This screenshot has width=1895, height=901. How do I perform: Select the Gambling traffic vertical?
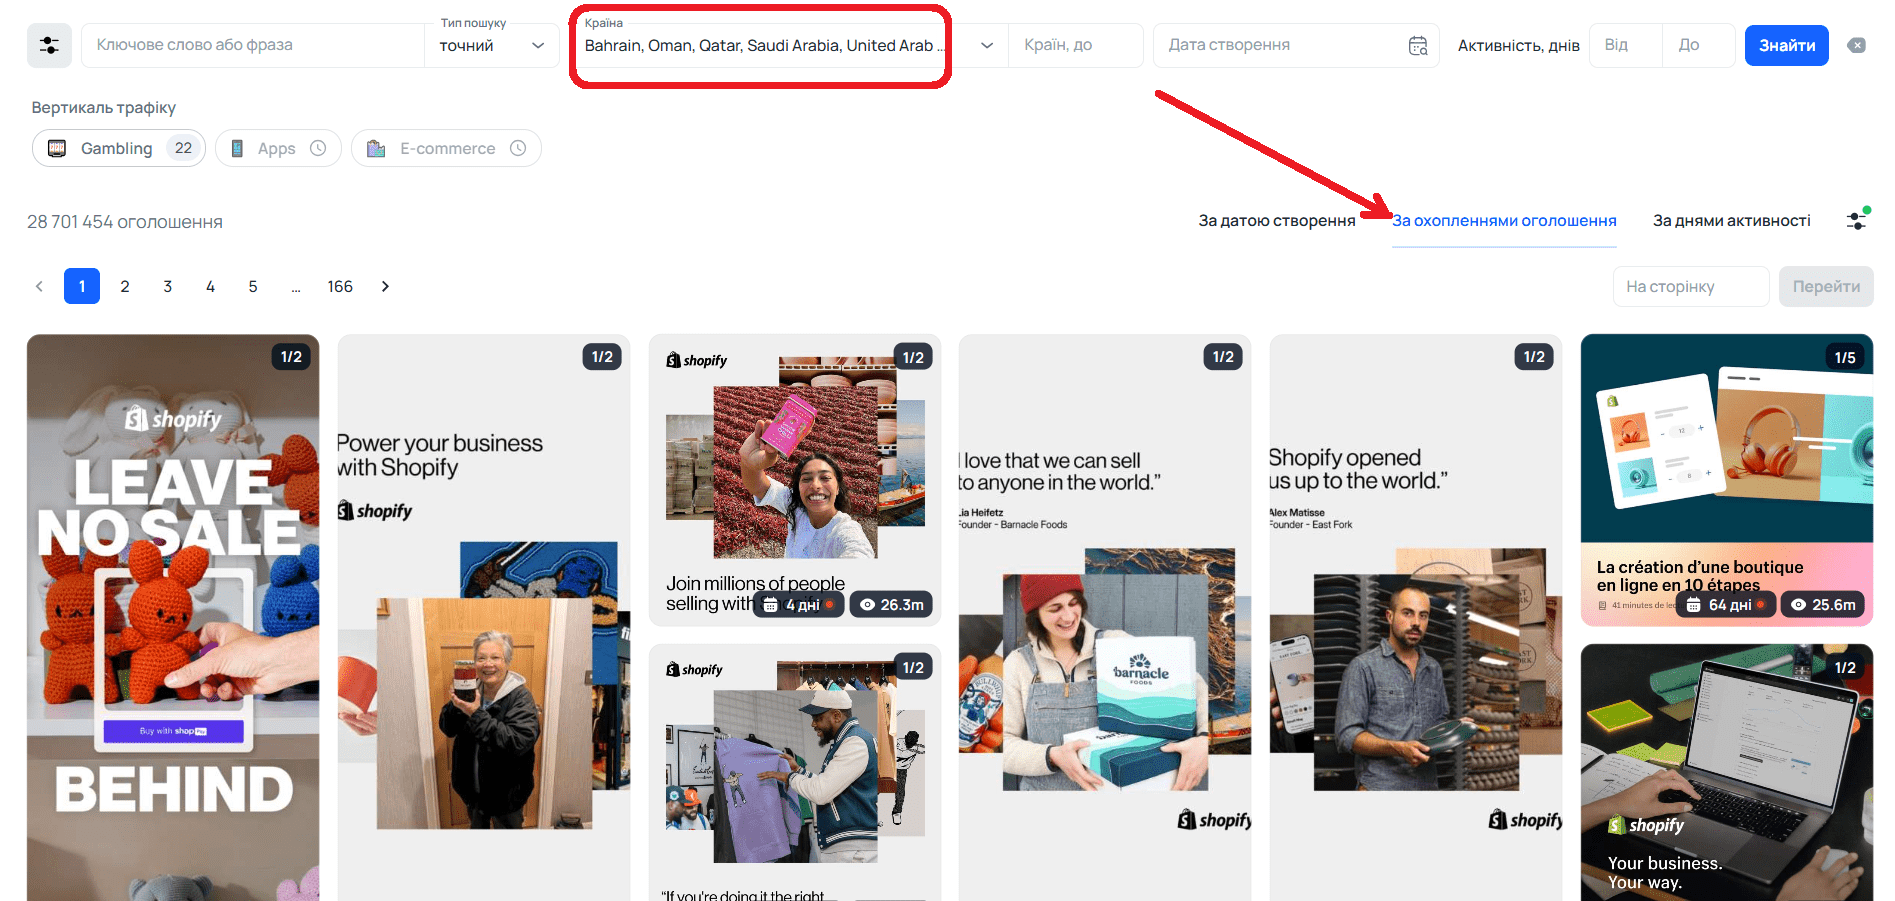point(119,148)
